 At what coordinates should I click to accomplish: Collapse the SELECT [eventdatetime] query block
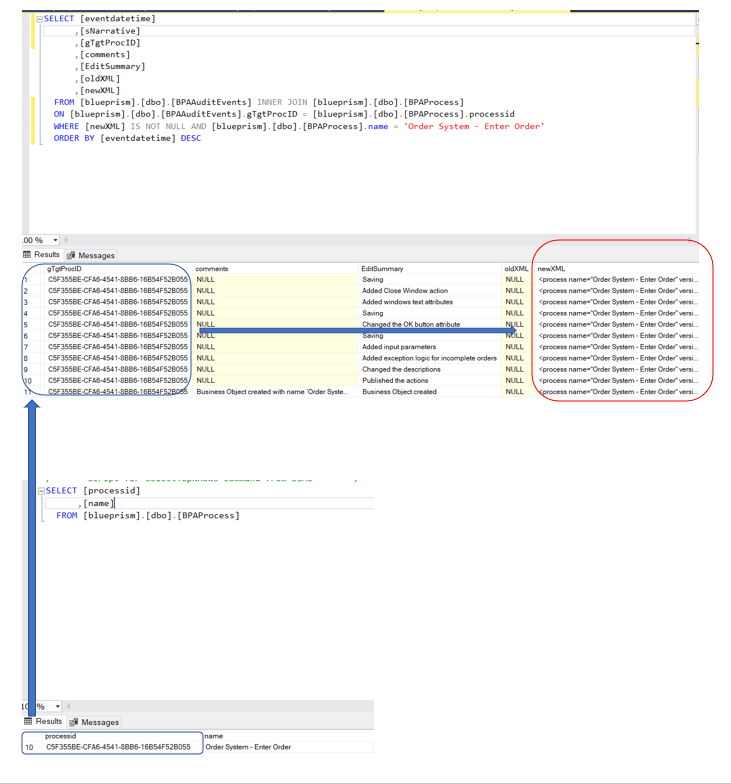pyautogui.click(x=40, y=19)
